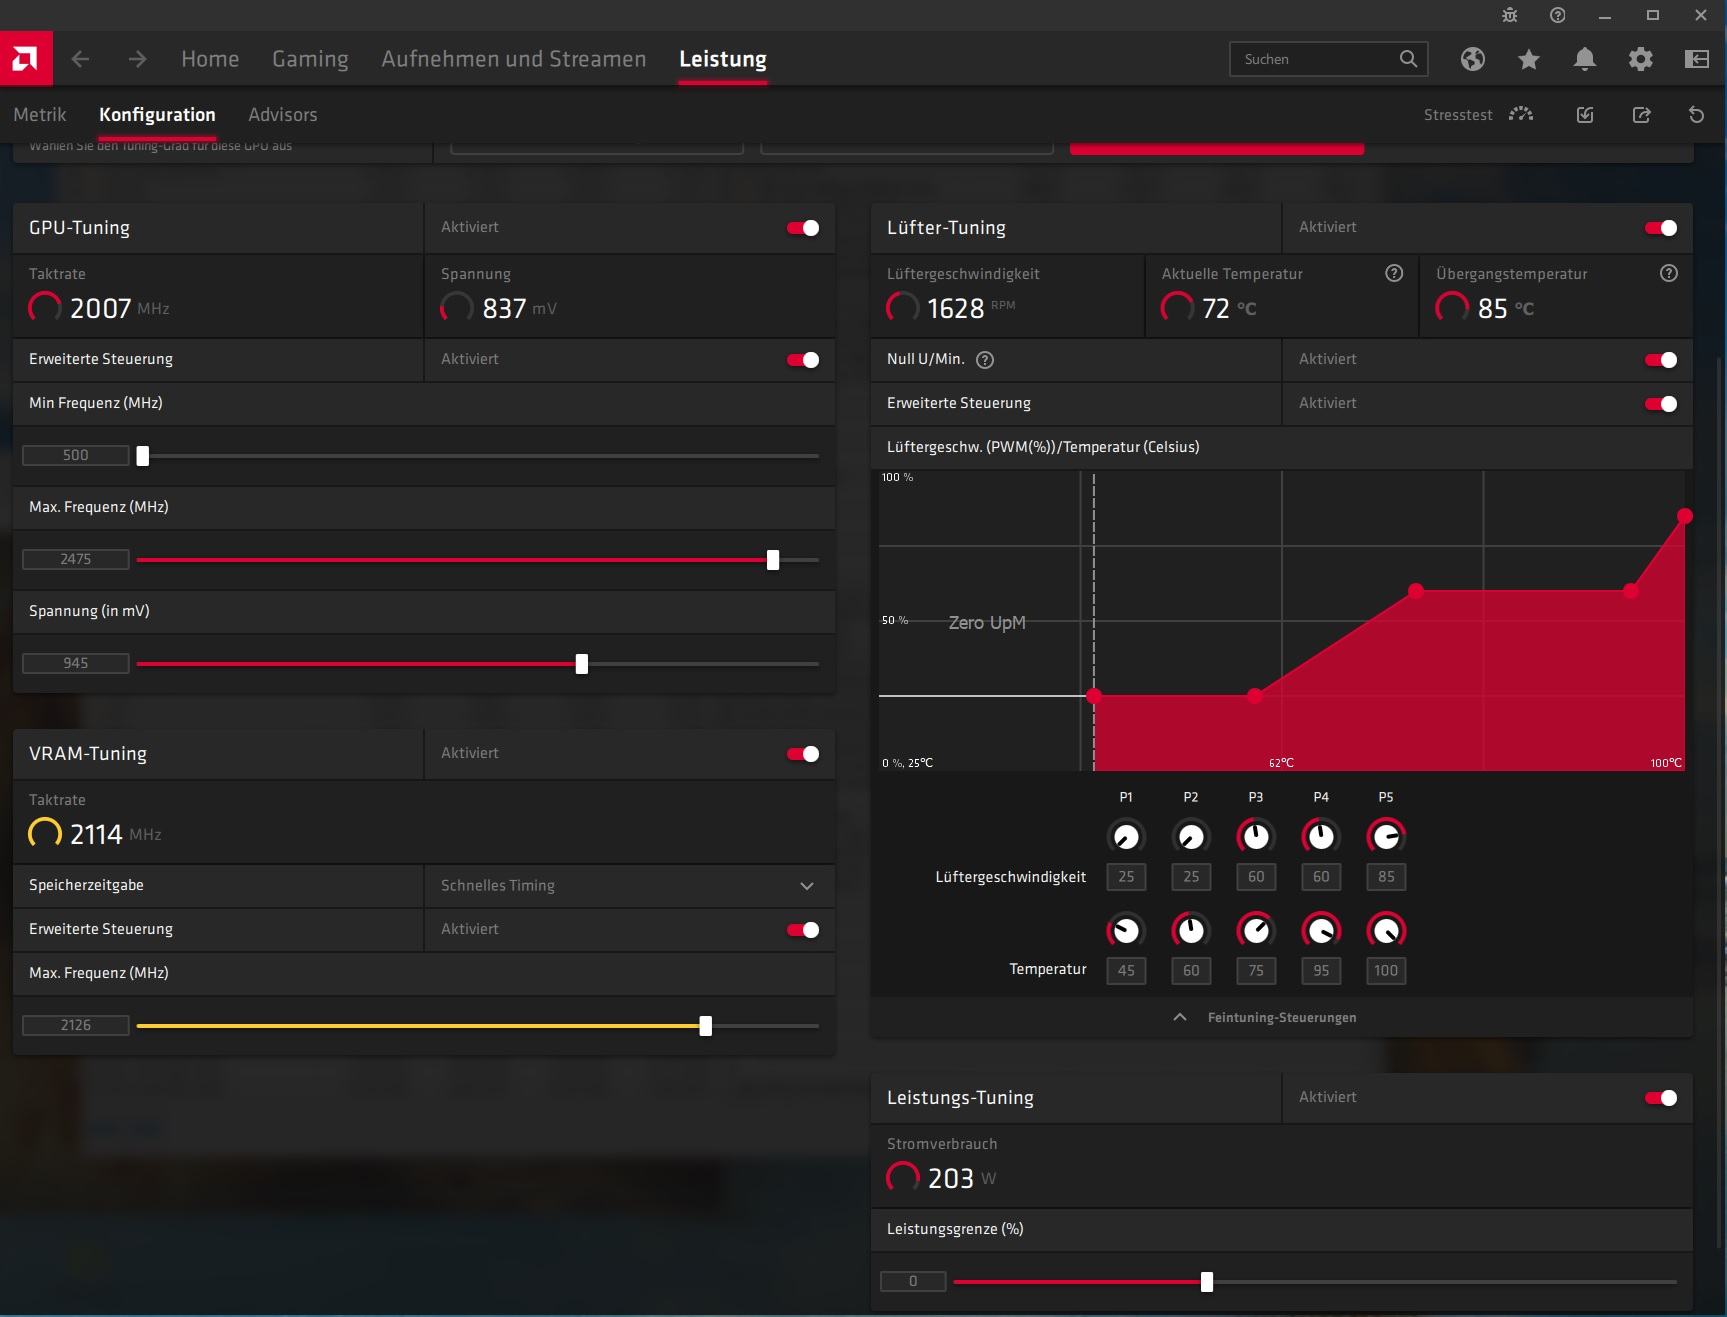
Task: Edit the P5 fan speed 85 field
Action: [x=1386, y=877]
